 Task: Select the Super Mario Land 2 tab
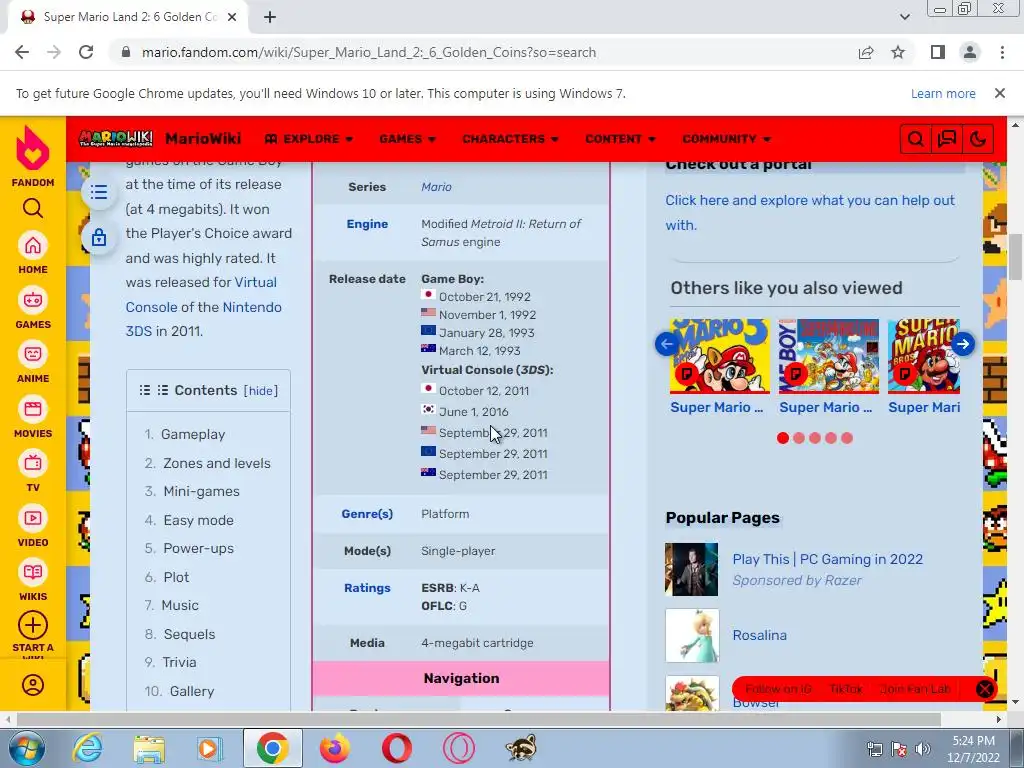(129, 17)
